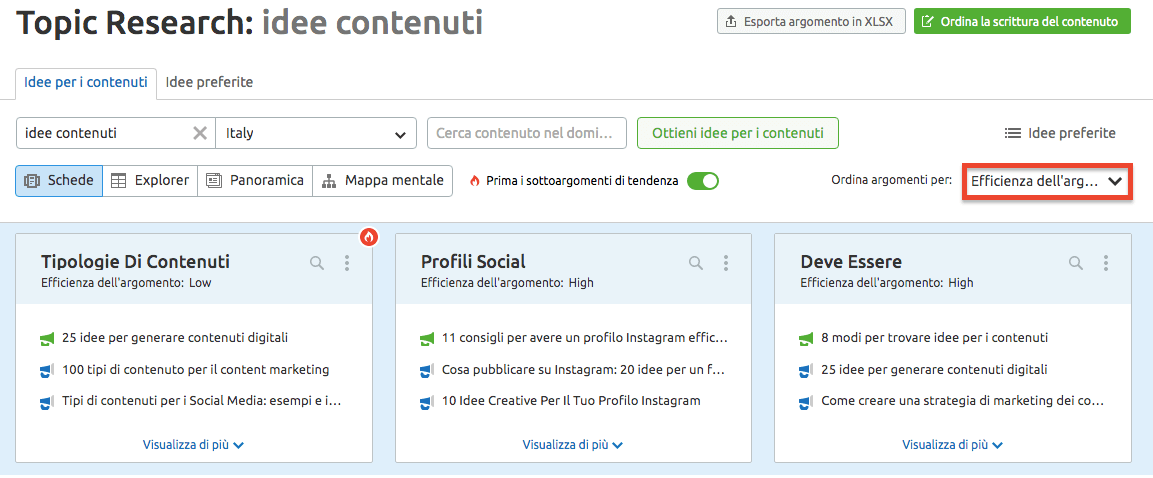
Task: Open the Italy country dropdown
Action: pyautogui.click(x=316, y=133)
